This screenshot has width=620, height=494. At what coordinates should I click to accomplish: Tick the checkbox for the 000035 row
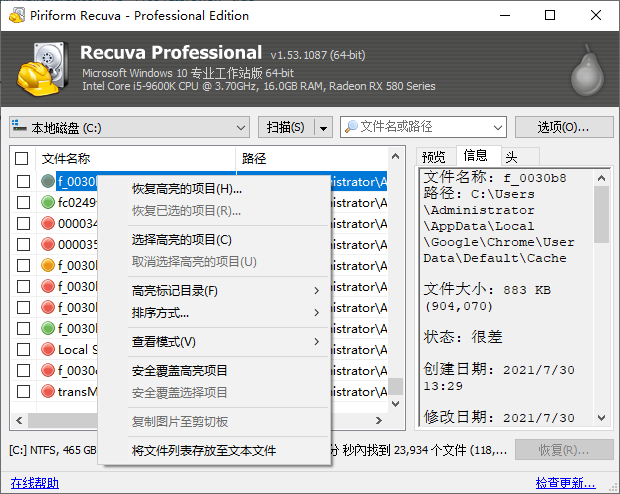click(x=23, y=244)
